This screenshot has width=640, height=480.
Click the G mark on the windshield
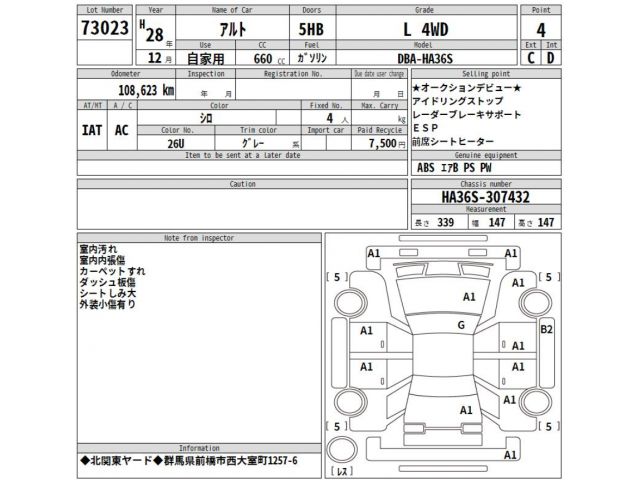tap(461, 326)
